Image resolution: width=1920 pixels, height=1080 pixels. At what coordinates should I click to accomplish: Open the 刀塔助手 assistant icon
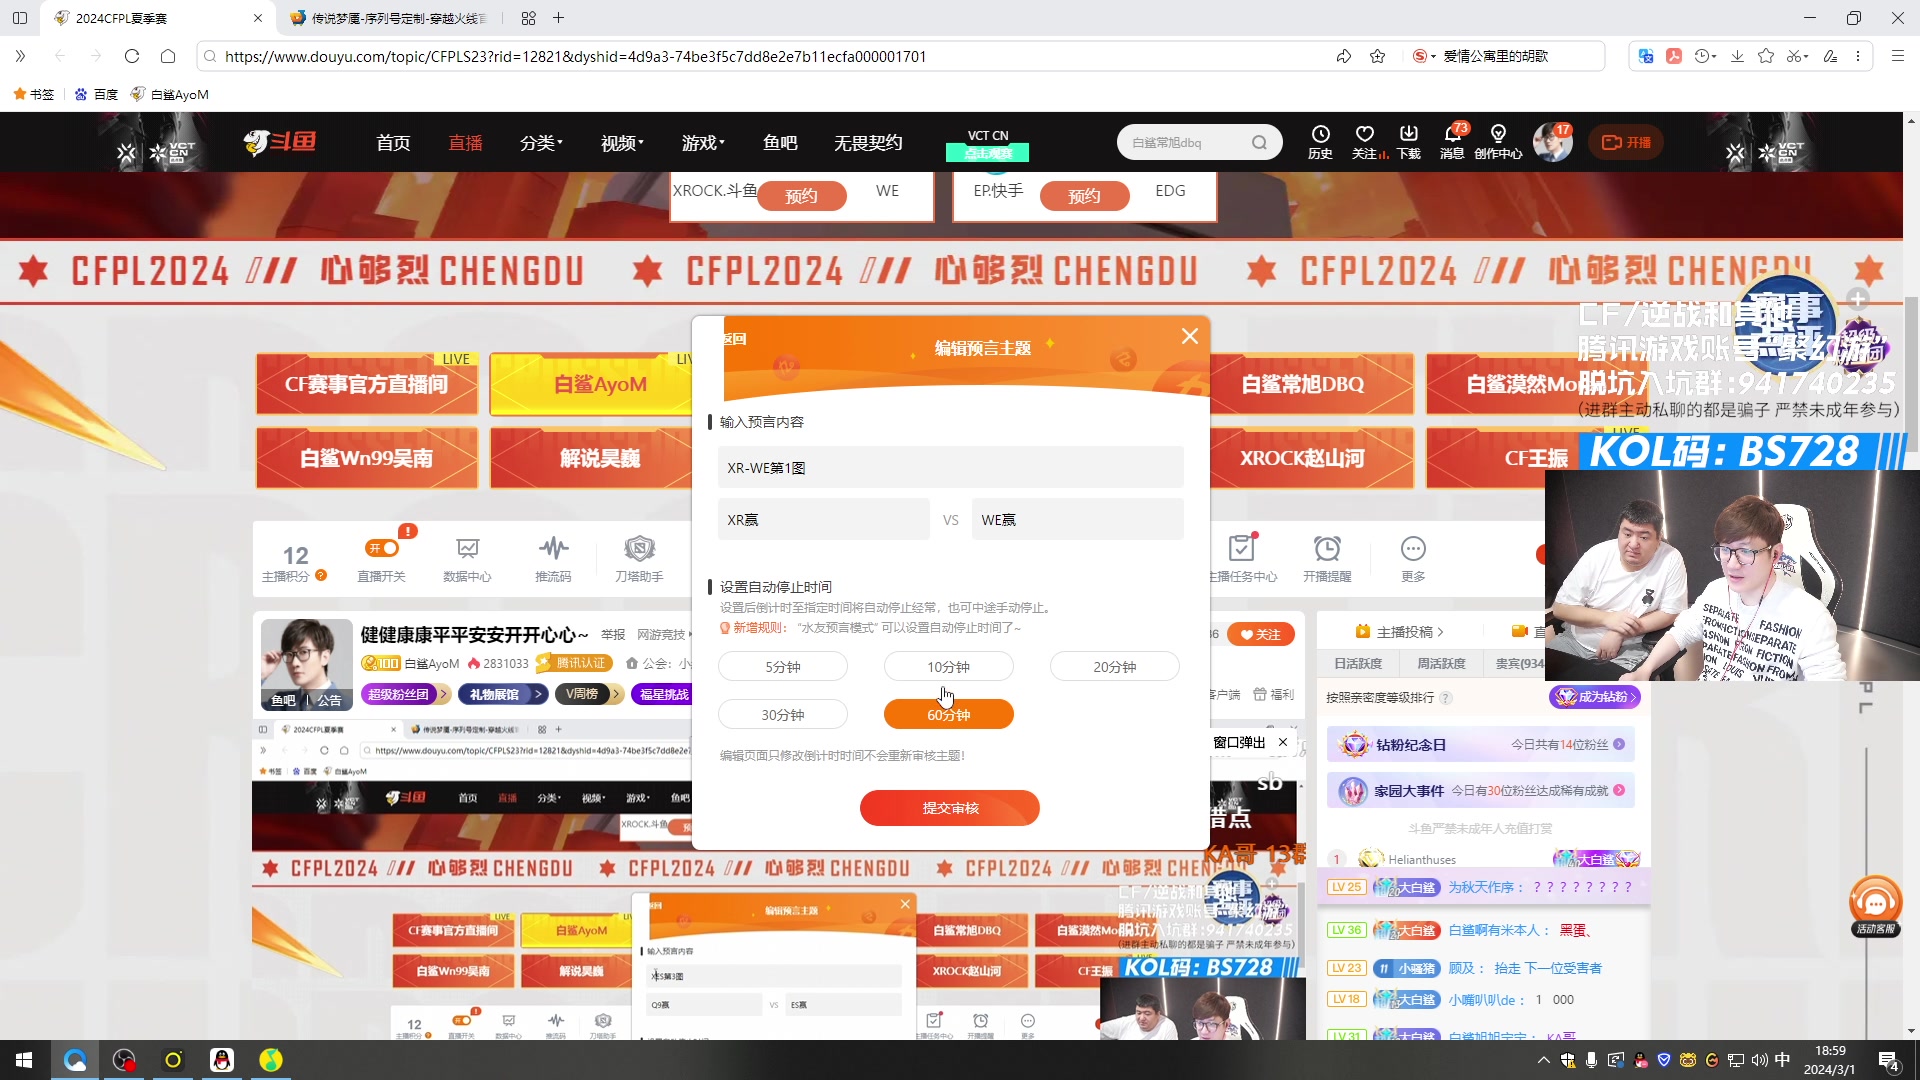(x=639, y=559)
